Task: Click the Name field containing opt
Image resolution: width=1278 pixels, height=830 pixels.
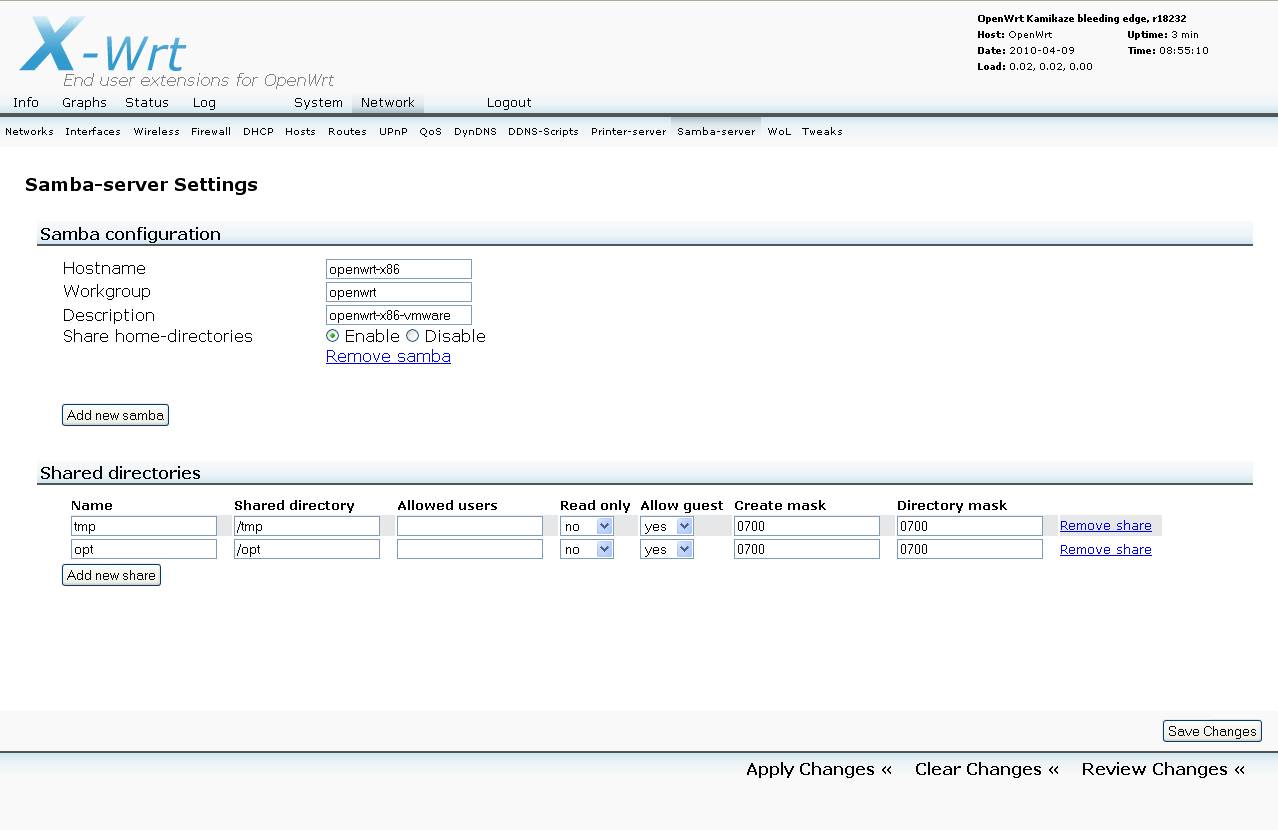Action: (144, 549)
